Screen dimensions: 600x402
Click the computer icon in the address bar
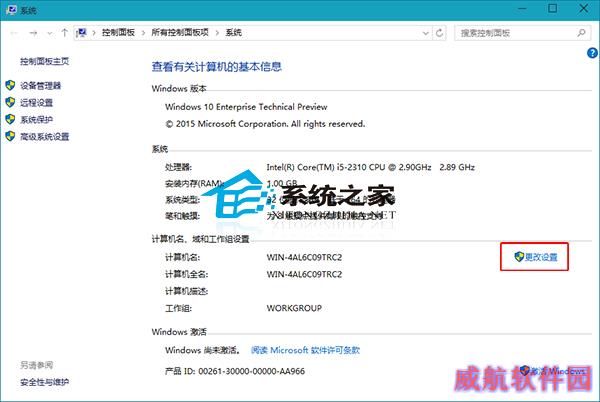(82, 33)
